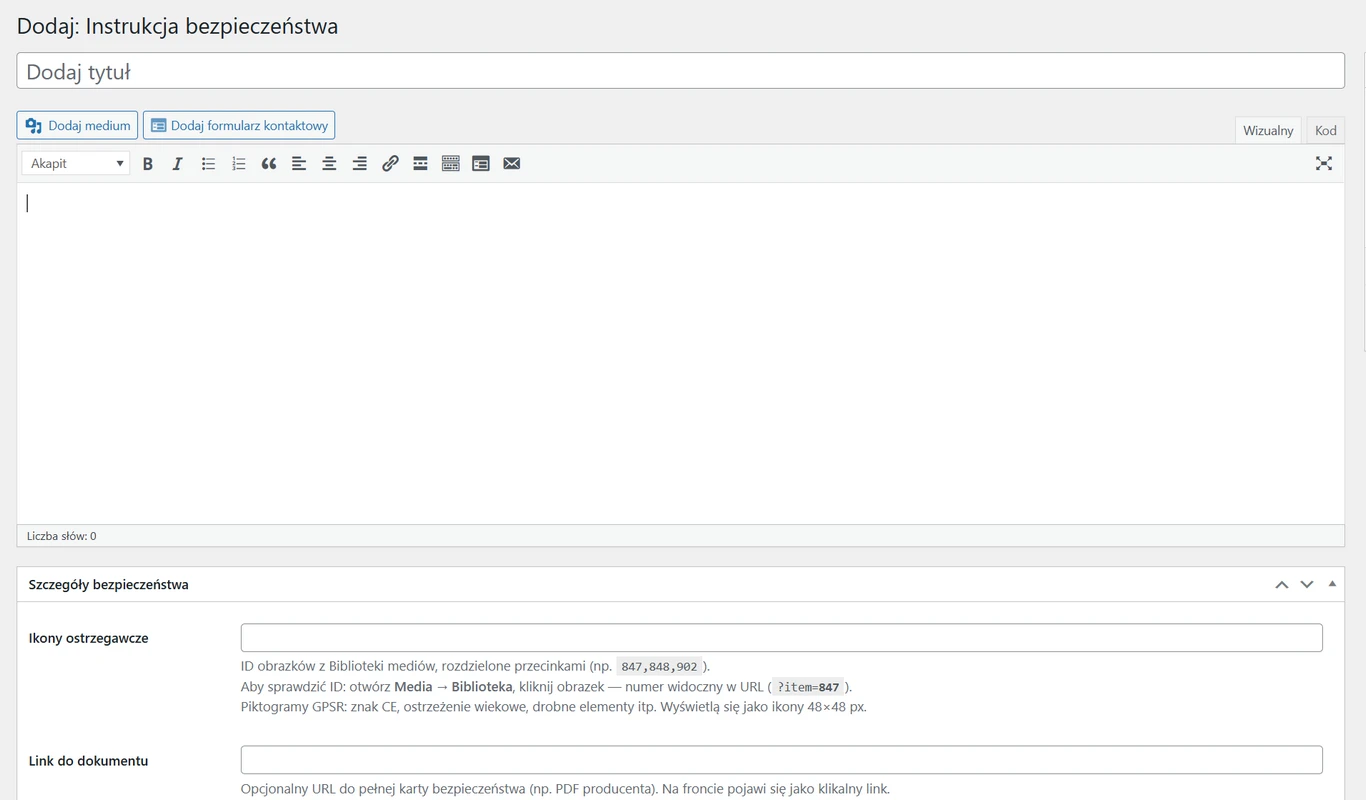Focus the Ikony ostrzegawcze input field
Image resolution: width=1366 pixels, height=800 pixels.
pyautogui.click(x=781, y=638)
